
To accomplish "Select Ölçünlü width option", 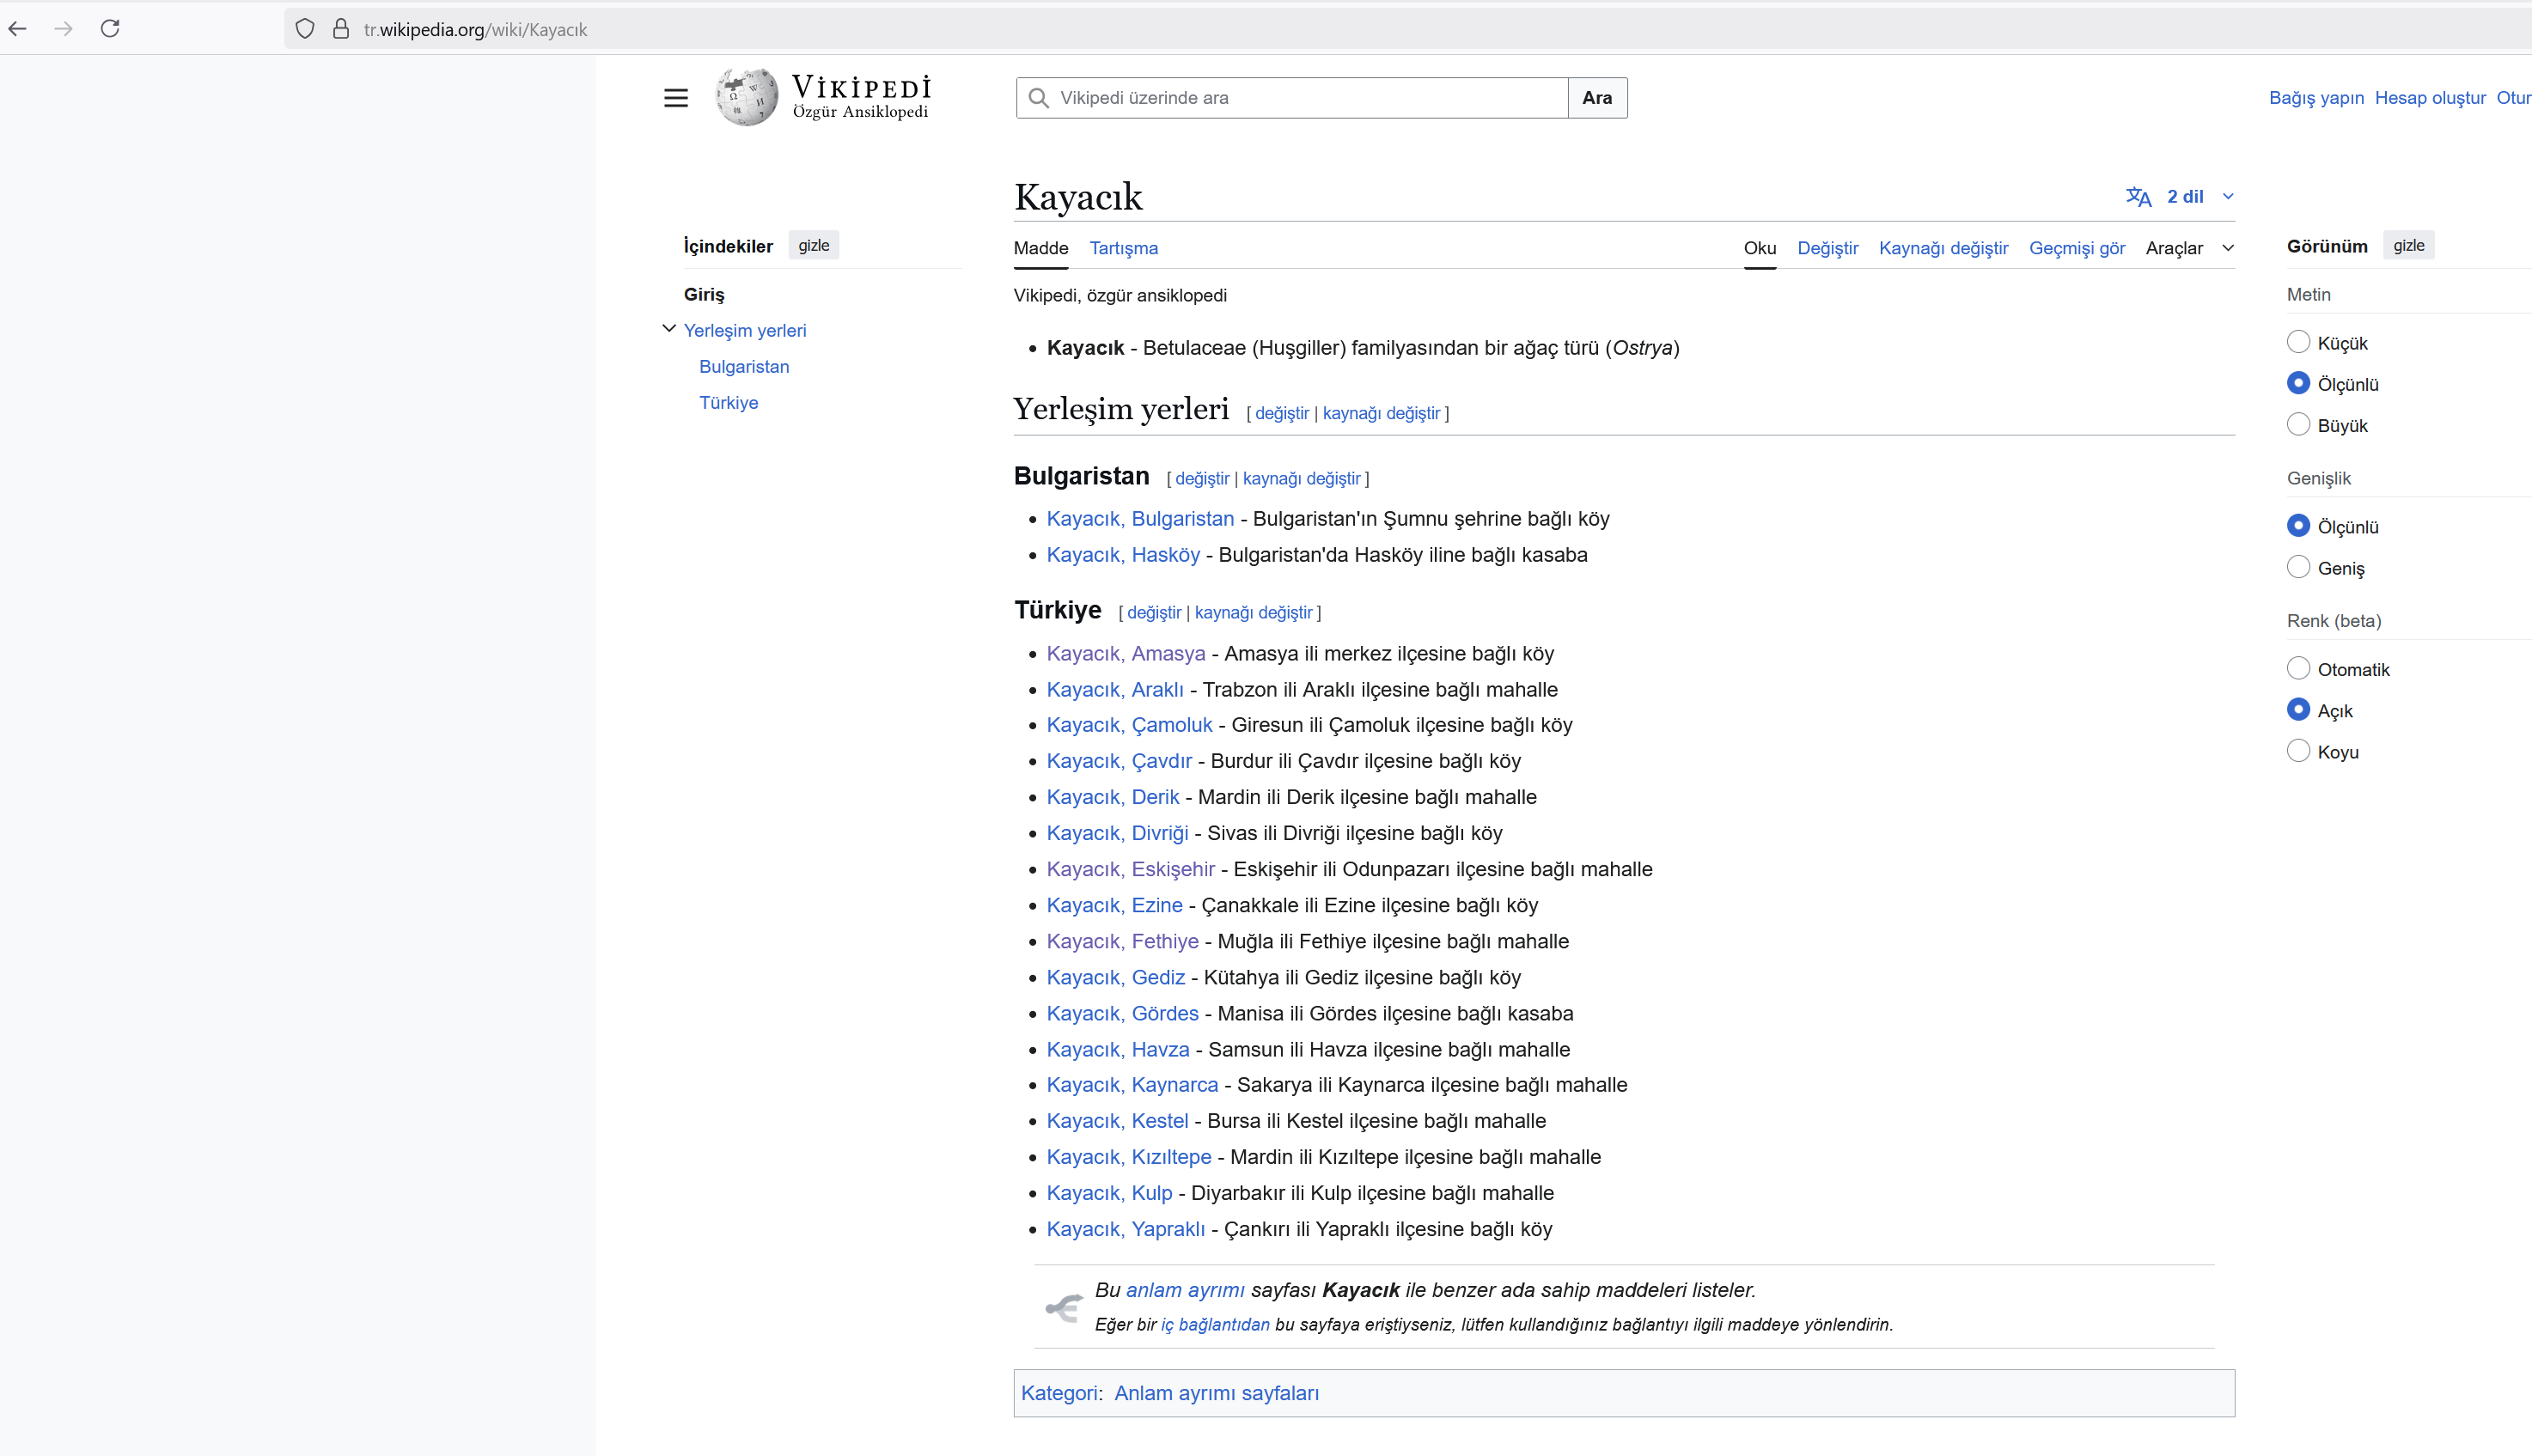I will [2298, 526].
